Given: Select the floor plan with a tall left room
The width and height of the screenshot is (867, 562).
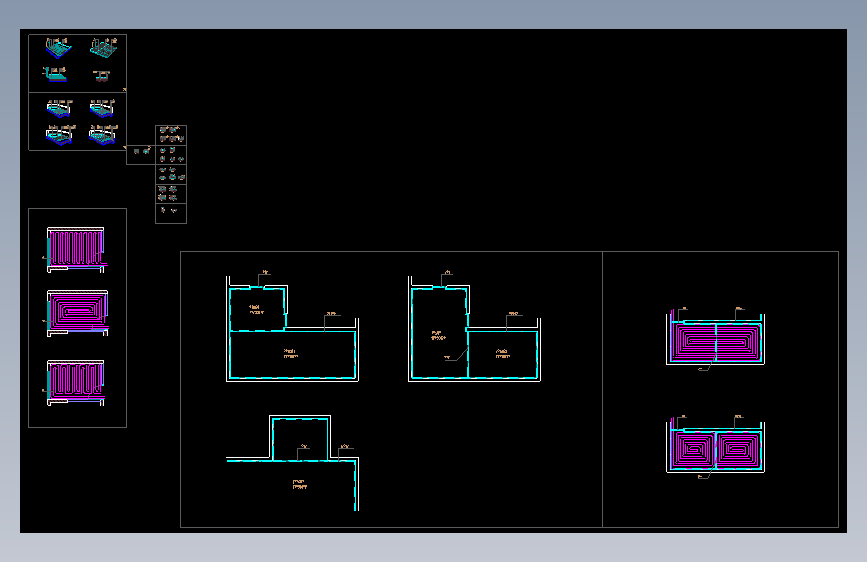Looking at the screenshot, I should [x=474, y=327].
